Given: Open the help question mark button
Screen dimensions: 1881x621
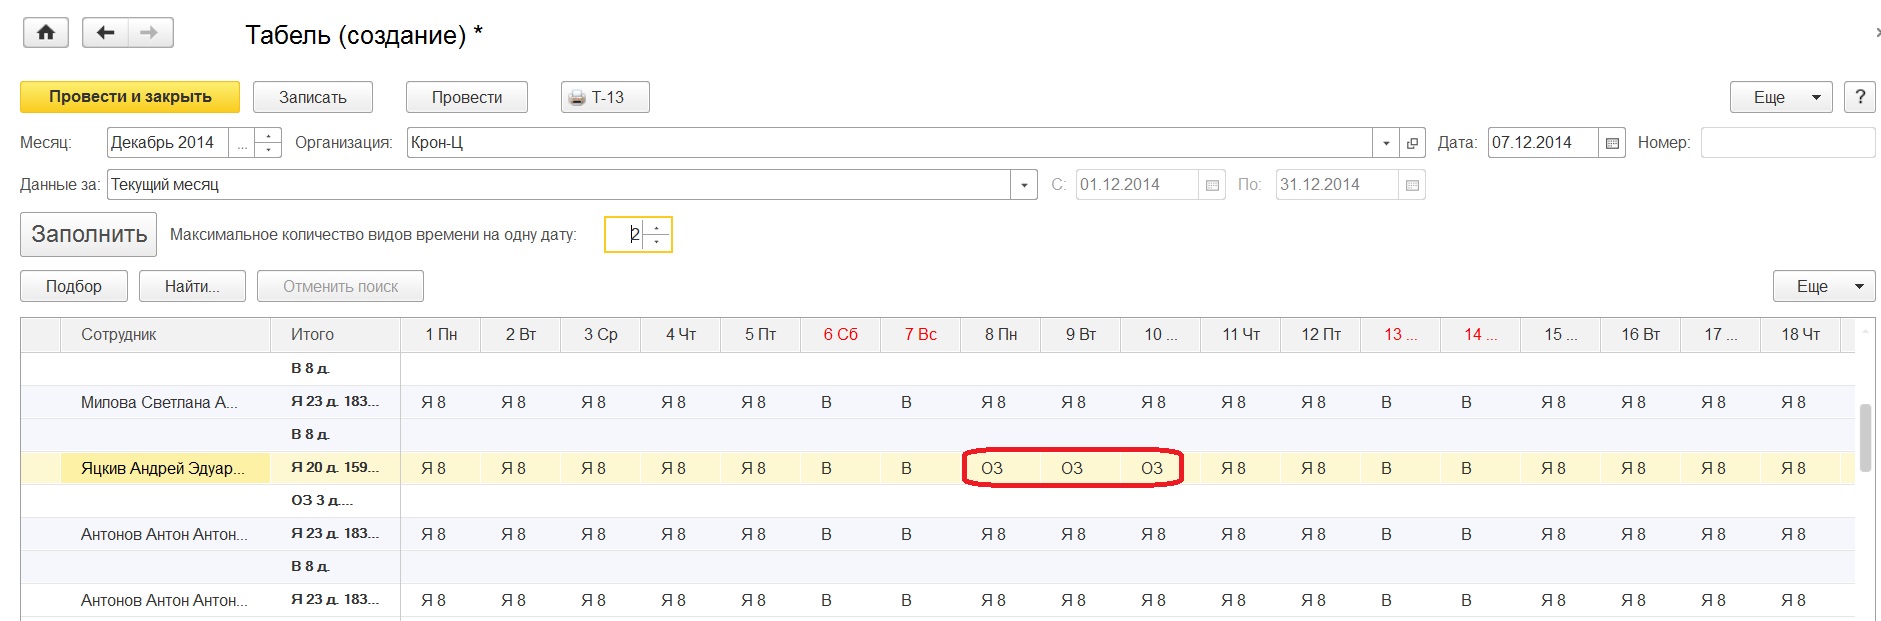Looking at the screenshot, I should click(1859, 97).
